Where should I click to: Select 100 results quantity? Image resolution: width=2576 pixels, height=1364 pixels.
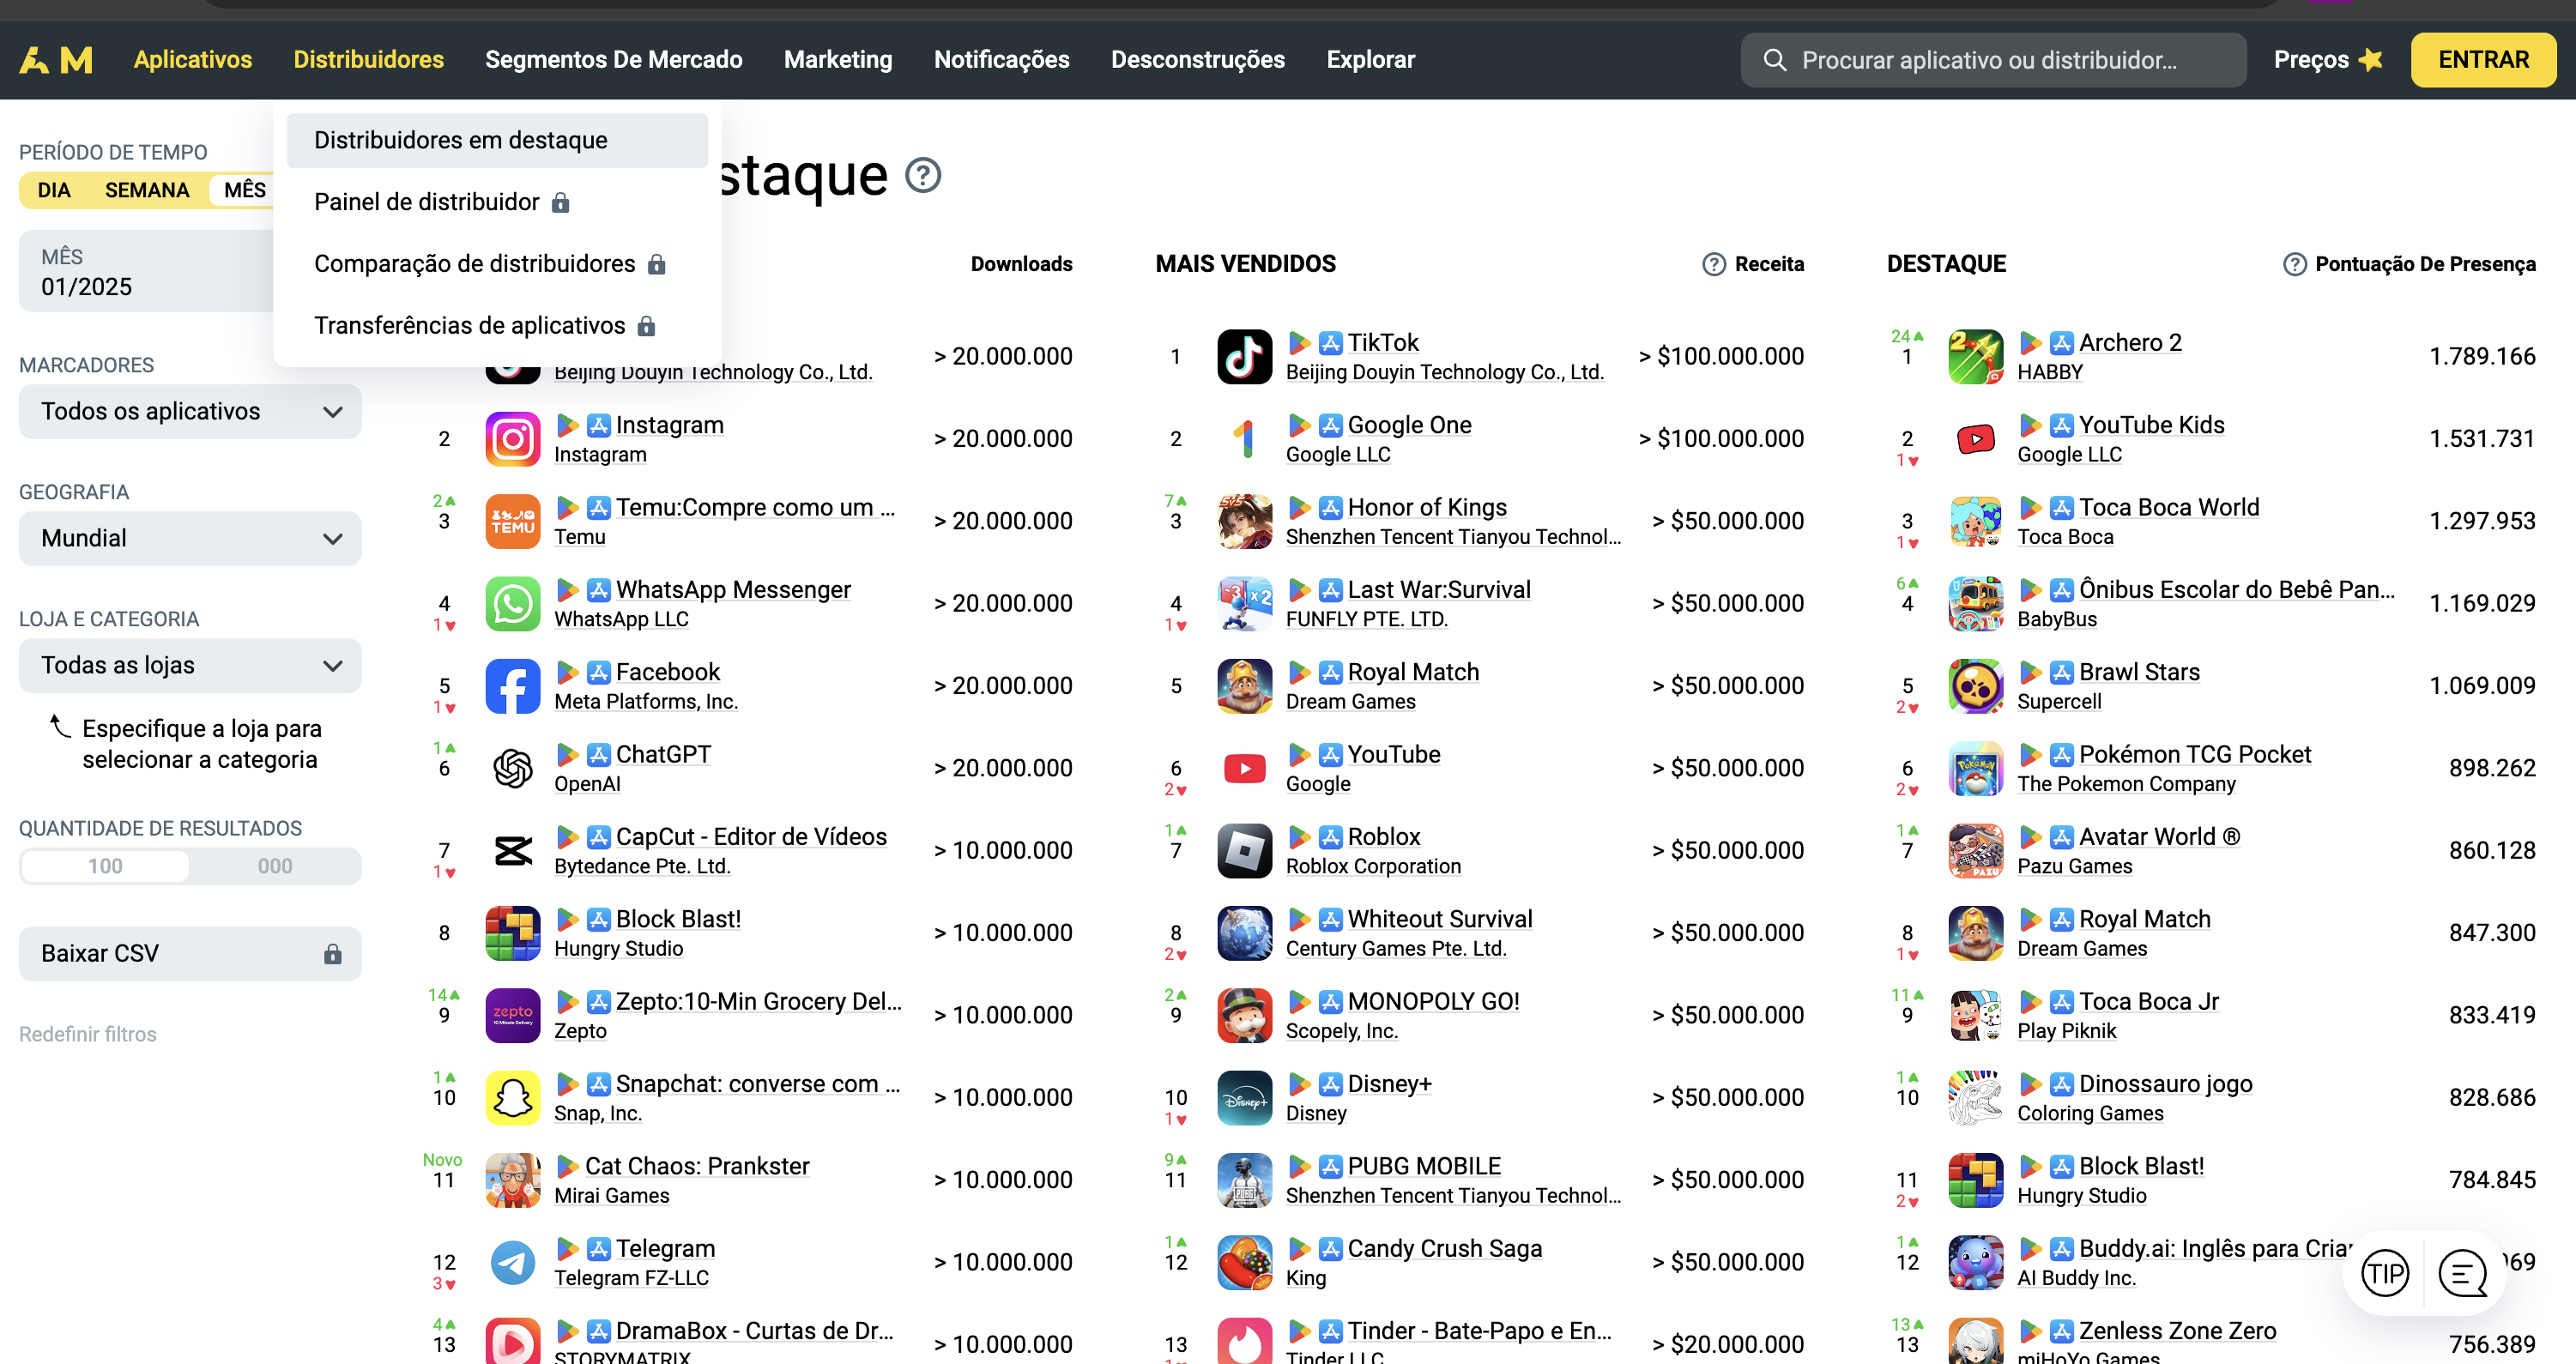coord(105,866)
